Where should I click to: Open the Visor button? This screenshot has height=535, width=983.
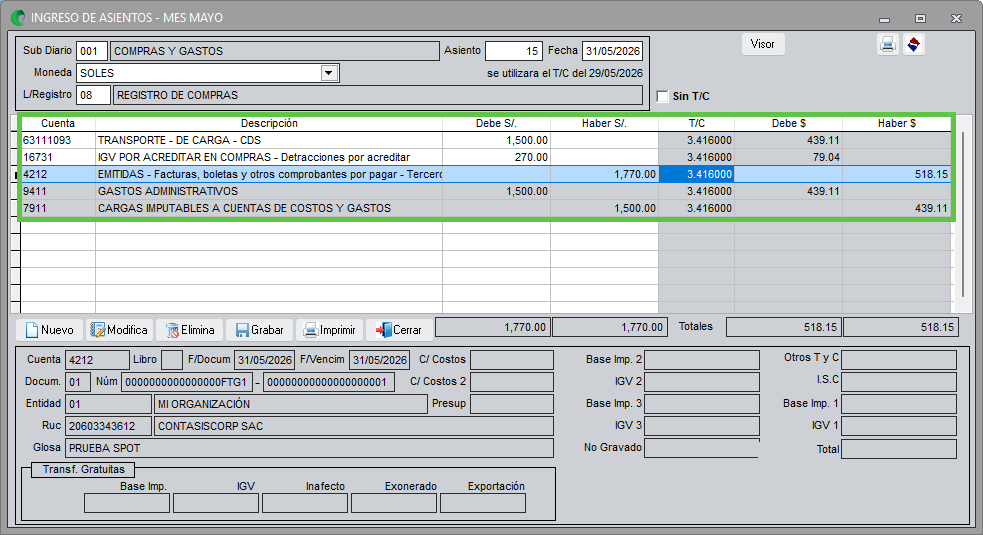click(763, 44)
